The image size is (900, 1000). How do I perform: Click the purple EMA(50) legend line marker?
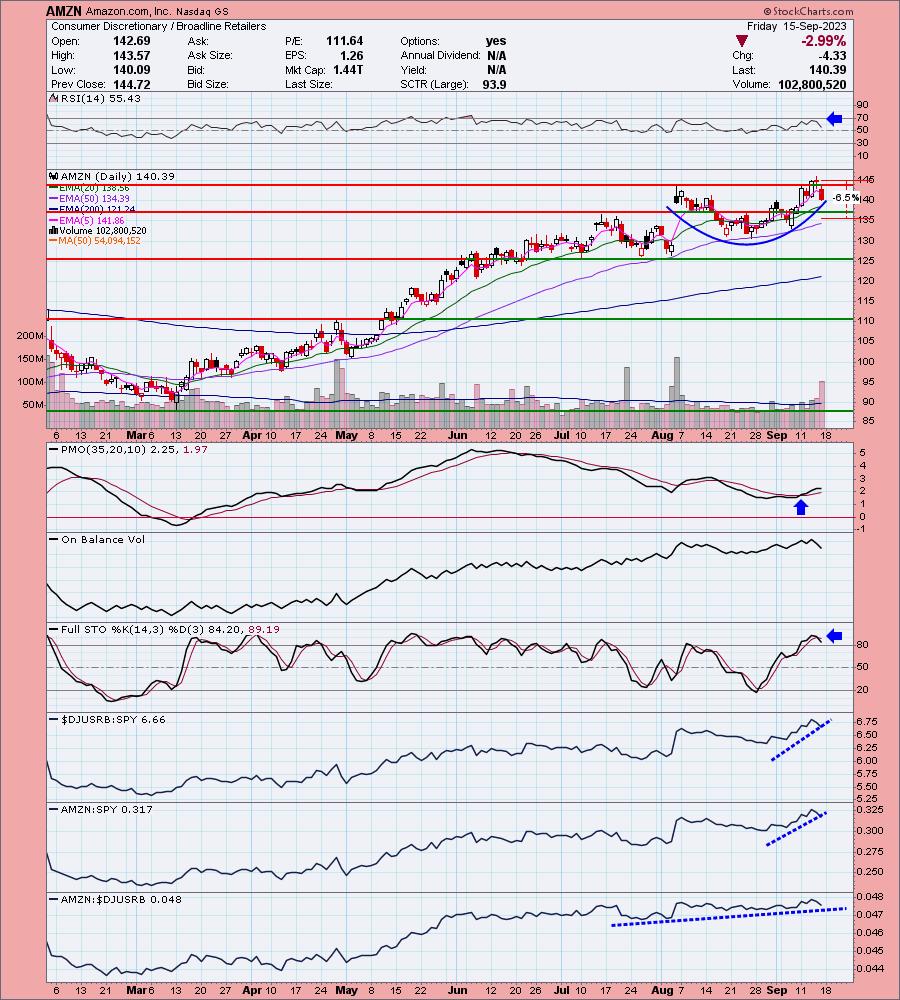tap(54, 199)
